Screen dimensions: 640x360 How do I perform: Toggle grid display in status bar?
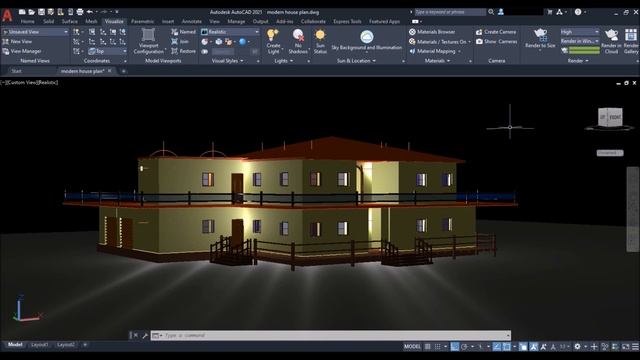427,347
